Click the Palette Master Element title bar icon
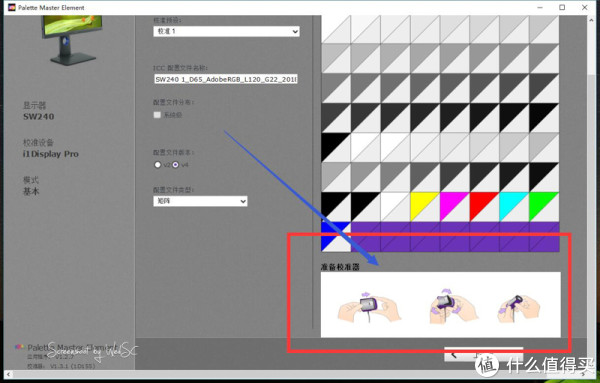This screenshot has height=383, width=600. click(11, 7)
